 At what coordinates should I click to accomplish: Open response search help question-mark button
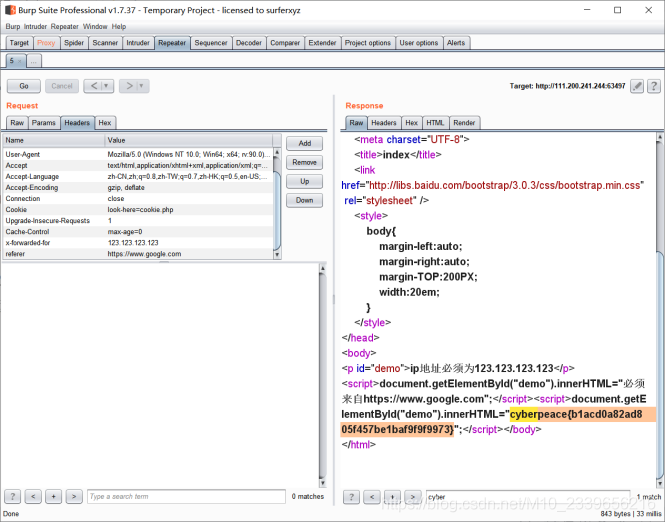(351, 496)
